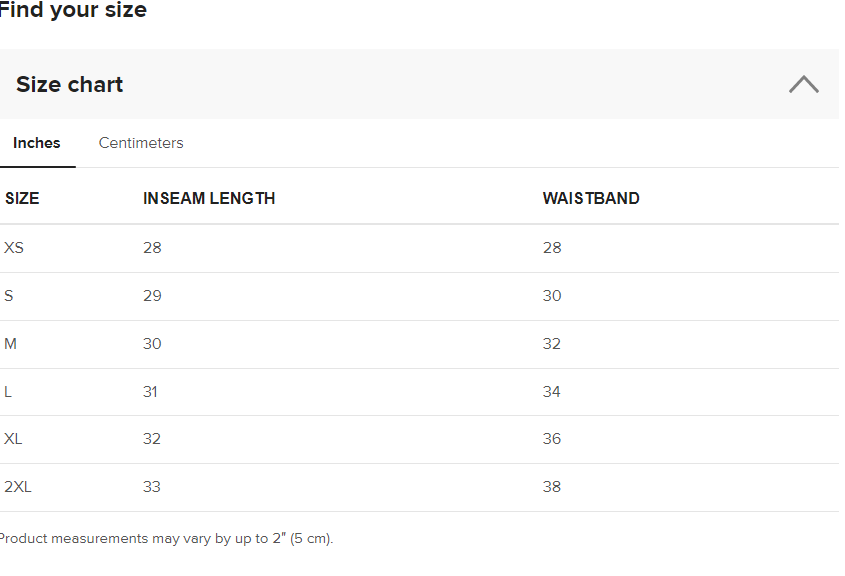This screenshot has height=576, width=845.
Task: Select the Inches tab
Action: 37,143
